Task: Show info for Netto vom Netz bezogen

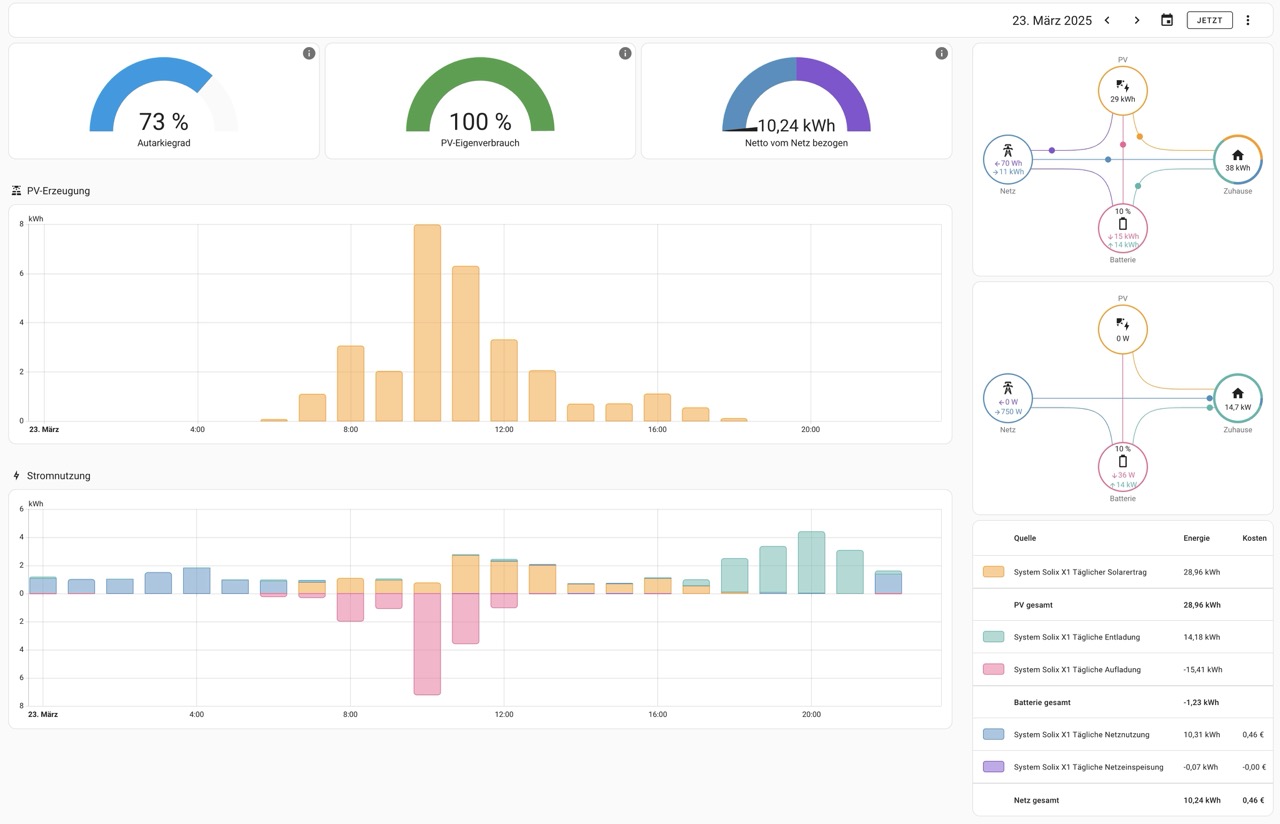Action: [x=941, y=53]
